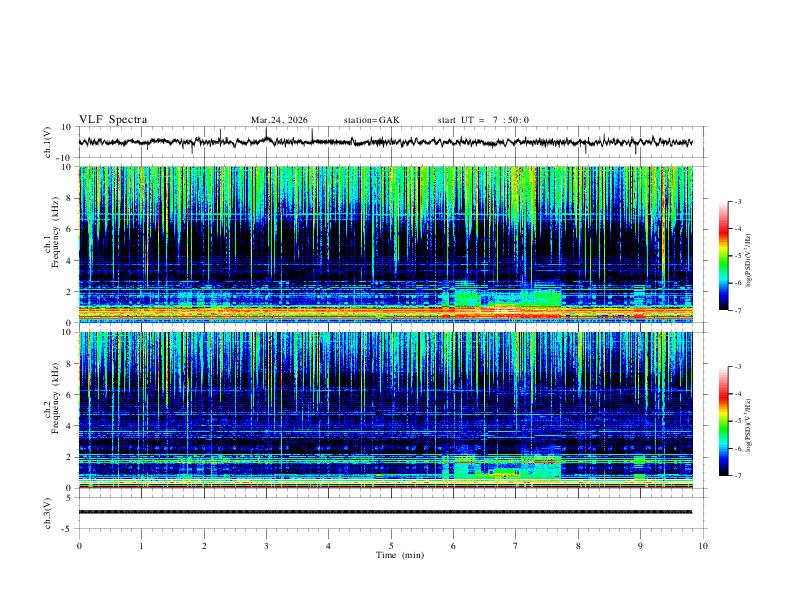The height and width of the screenshot is (612, 792).
Task: Click the "-5" label on the ch.1 color scale
Action: 738,256
